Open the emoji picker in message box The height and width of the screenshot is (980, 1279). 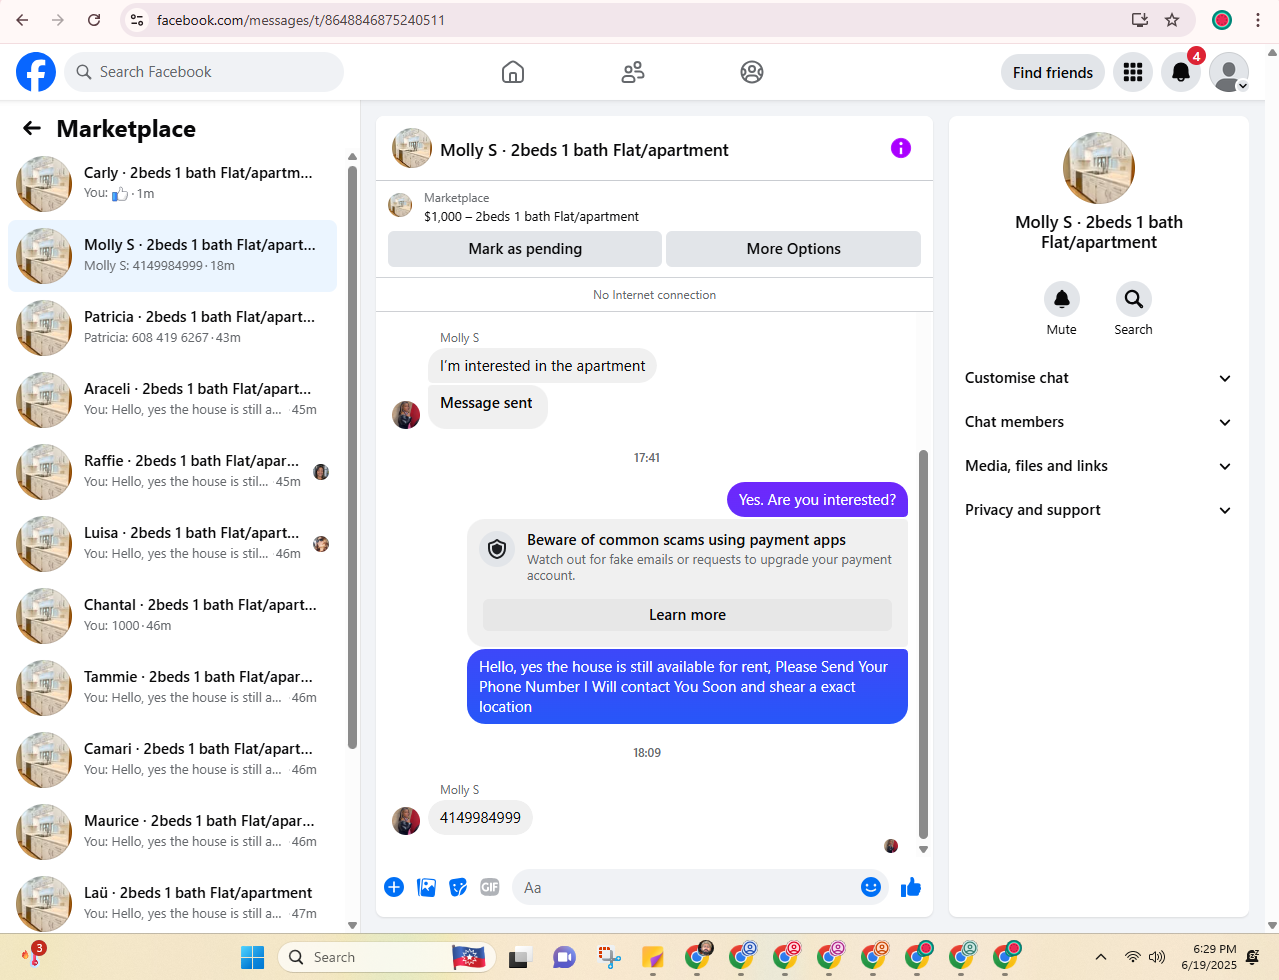871,887
